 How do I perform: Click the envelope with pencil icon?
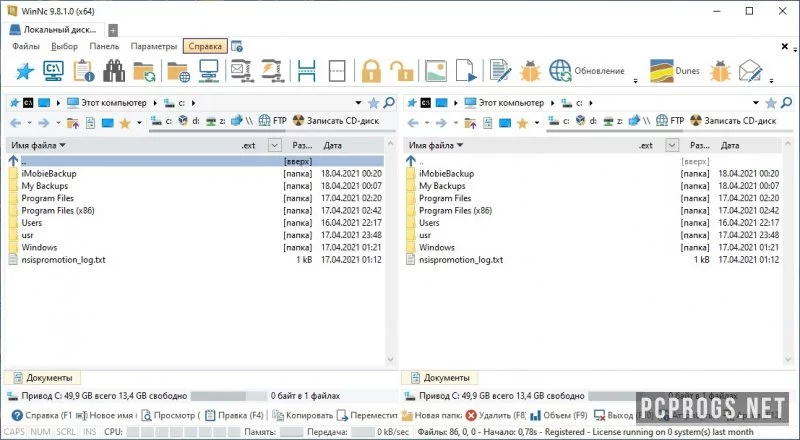750,71
